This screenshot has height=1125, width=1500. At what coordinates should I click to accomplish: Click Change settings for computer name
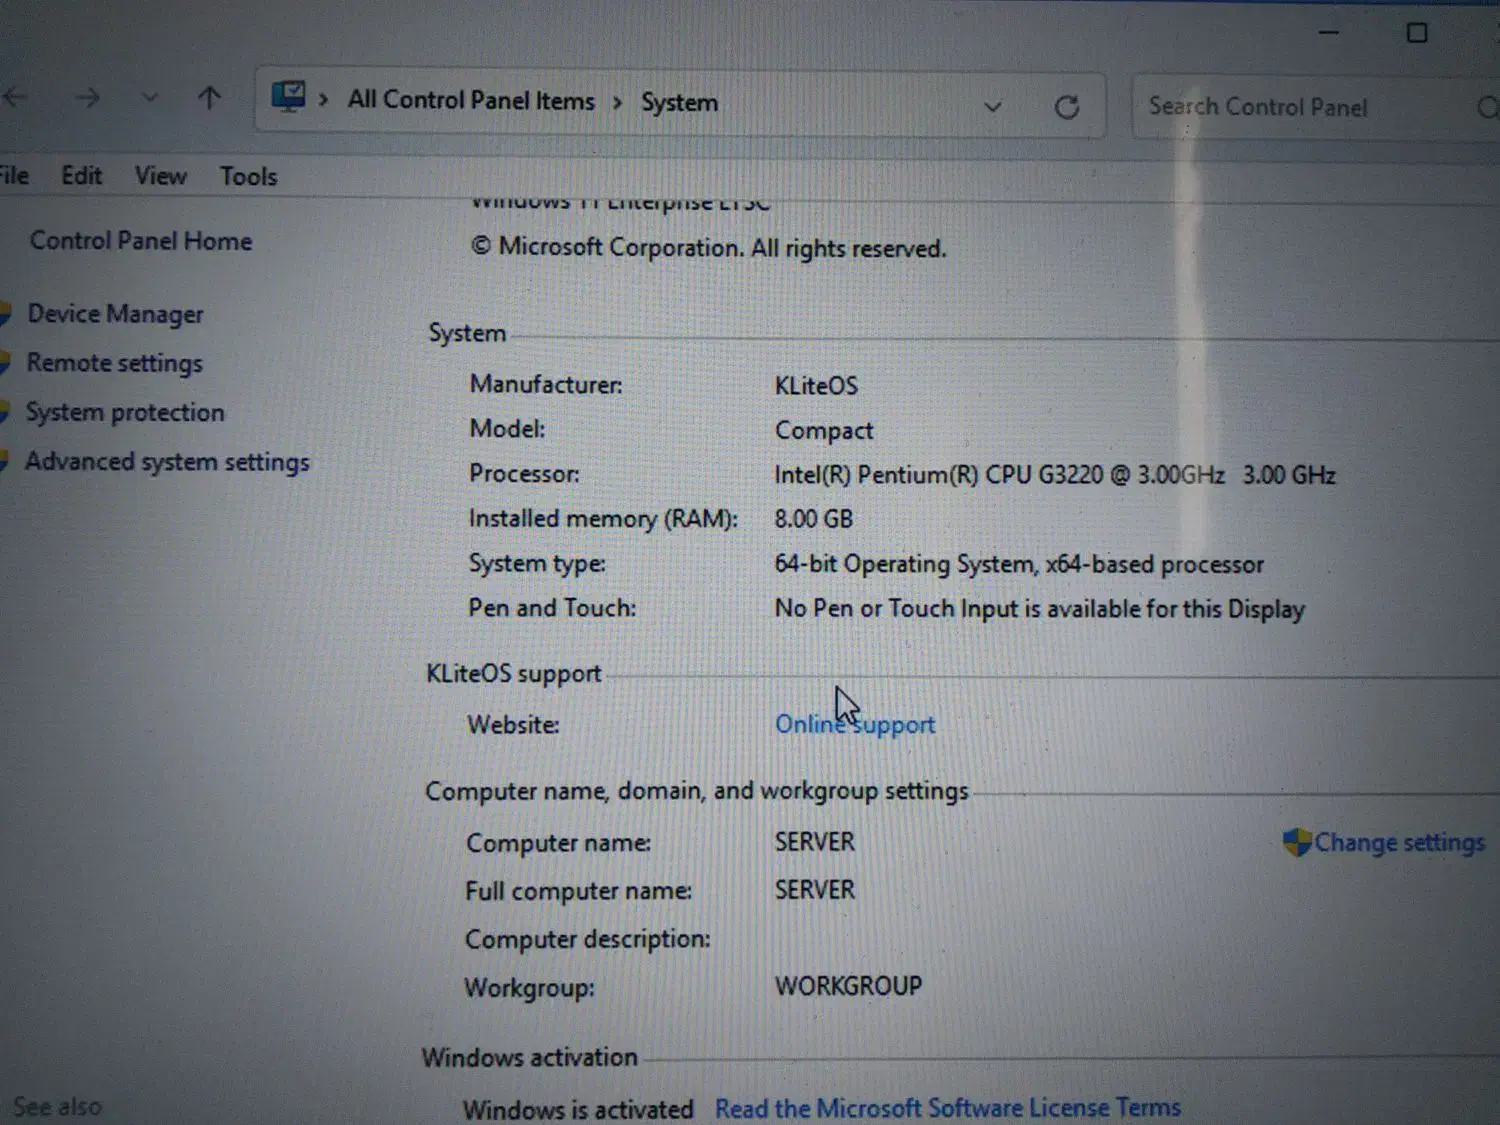pyautogui.click(x=1398, y=843)
